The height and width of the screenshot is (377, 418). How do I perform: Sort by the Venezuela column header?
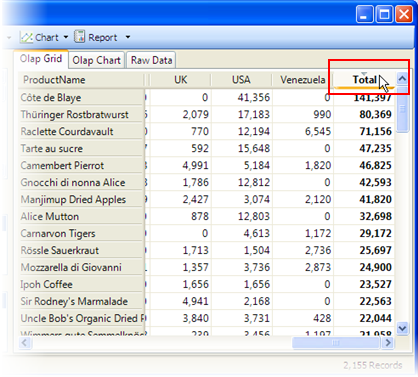pyautogui.click(x=303, y=80)
